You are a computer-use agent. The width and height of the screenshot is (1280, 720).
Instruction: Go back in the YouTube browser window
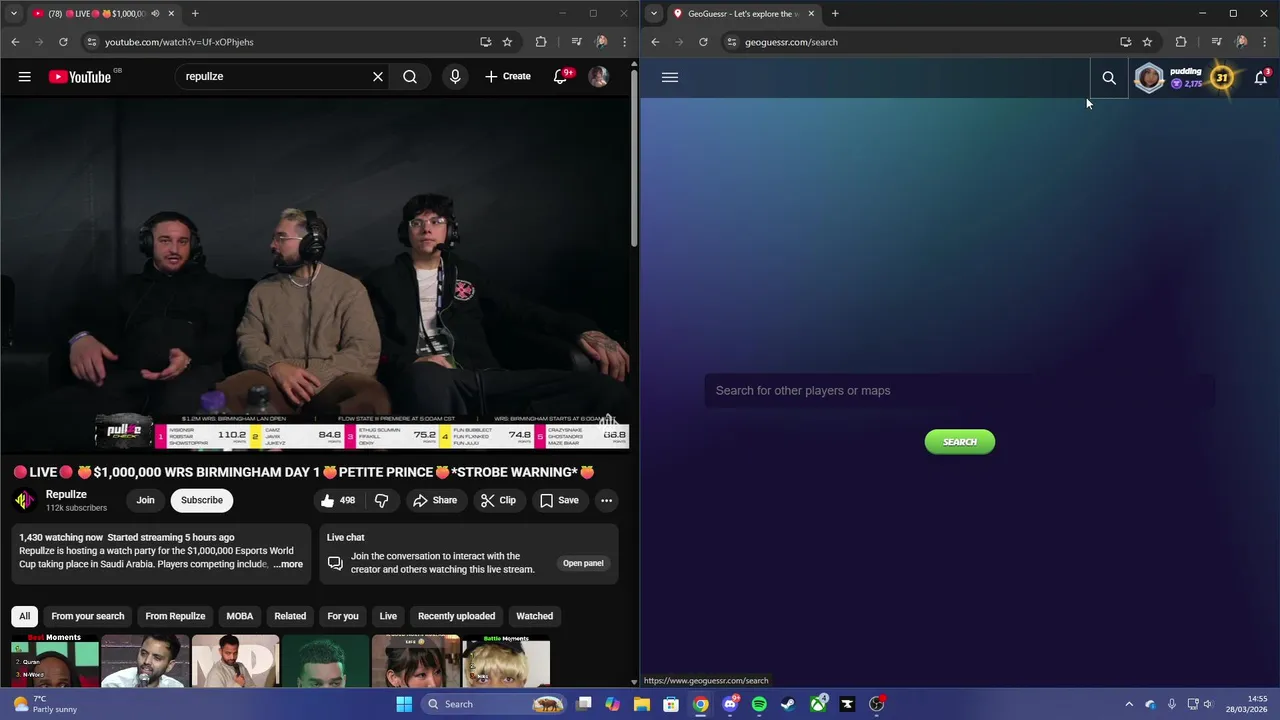pos(15,42)
